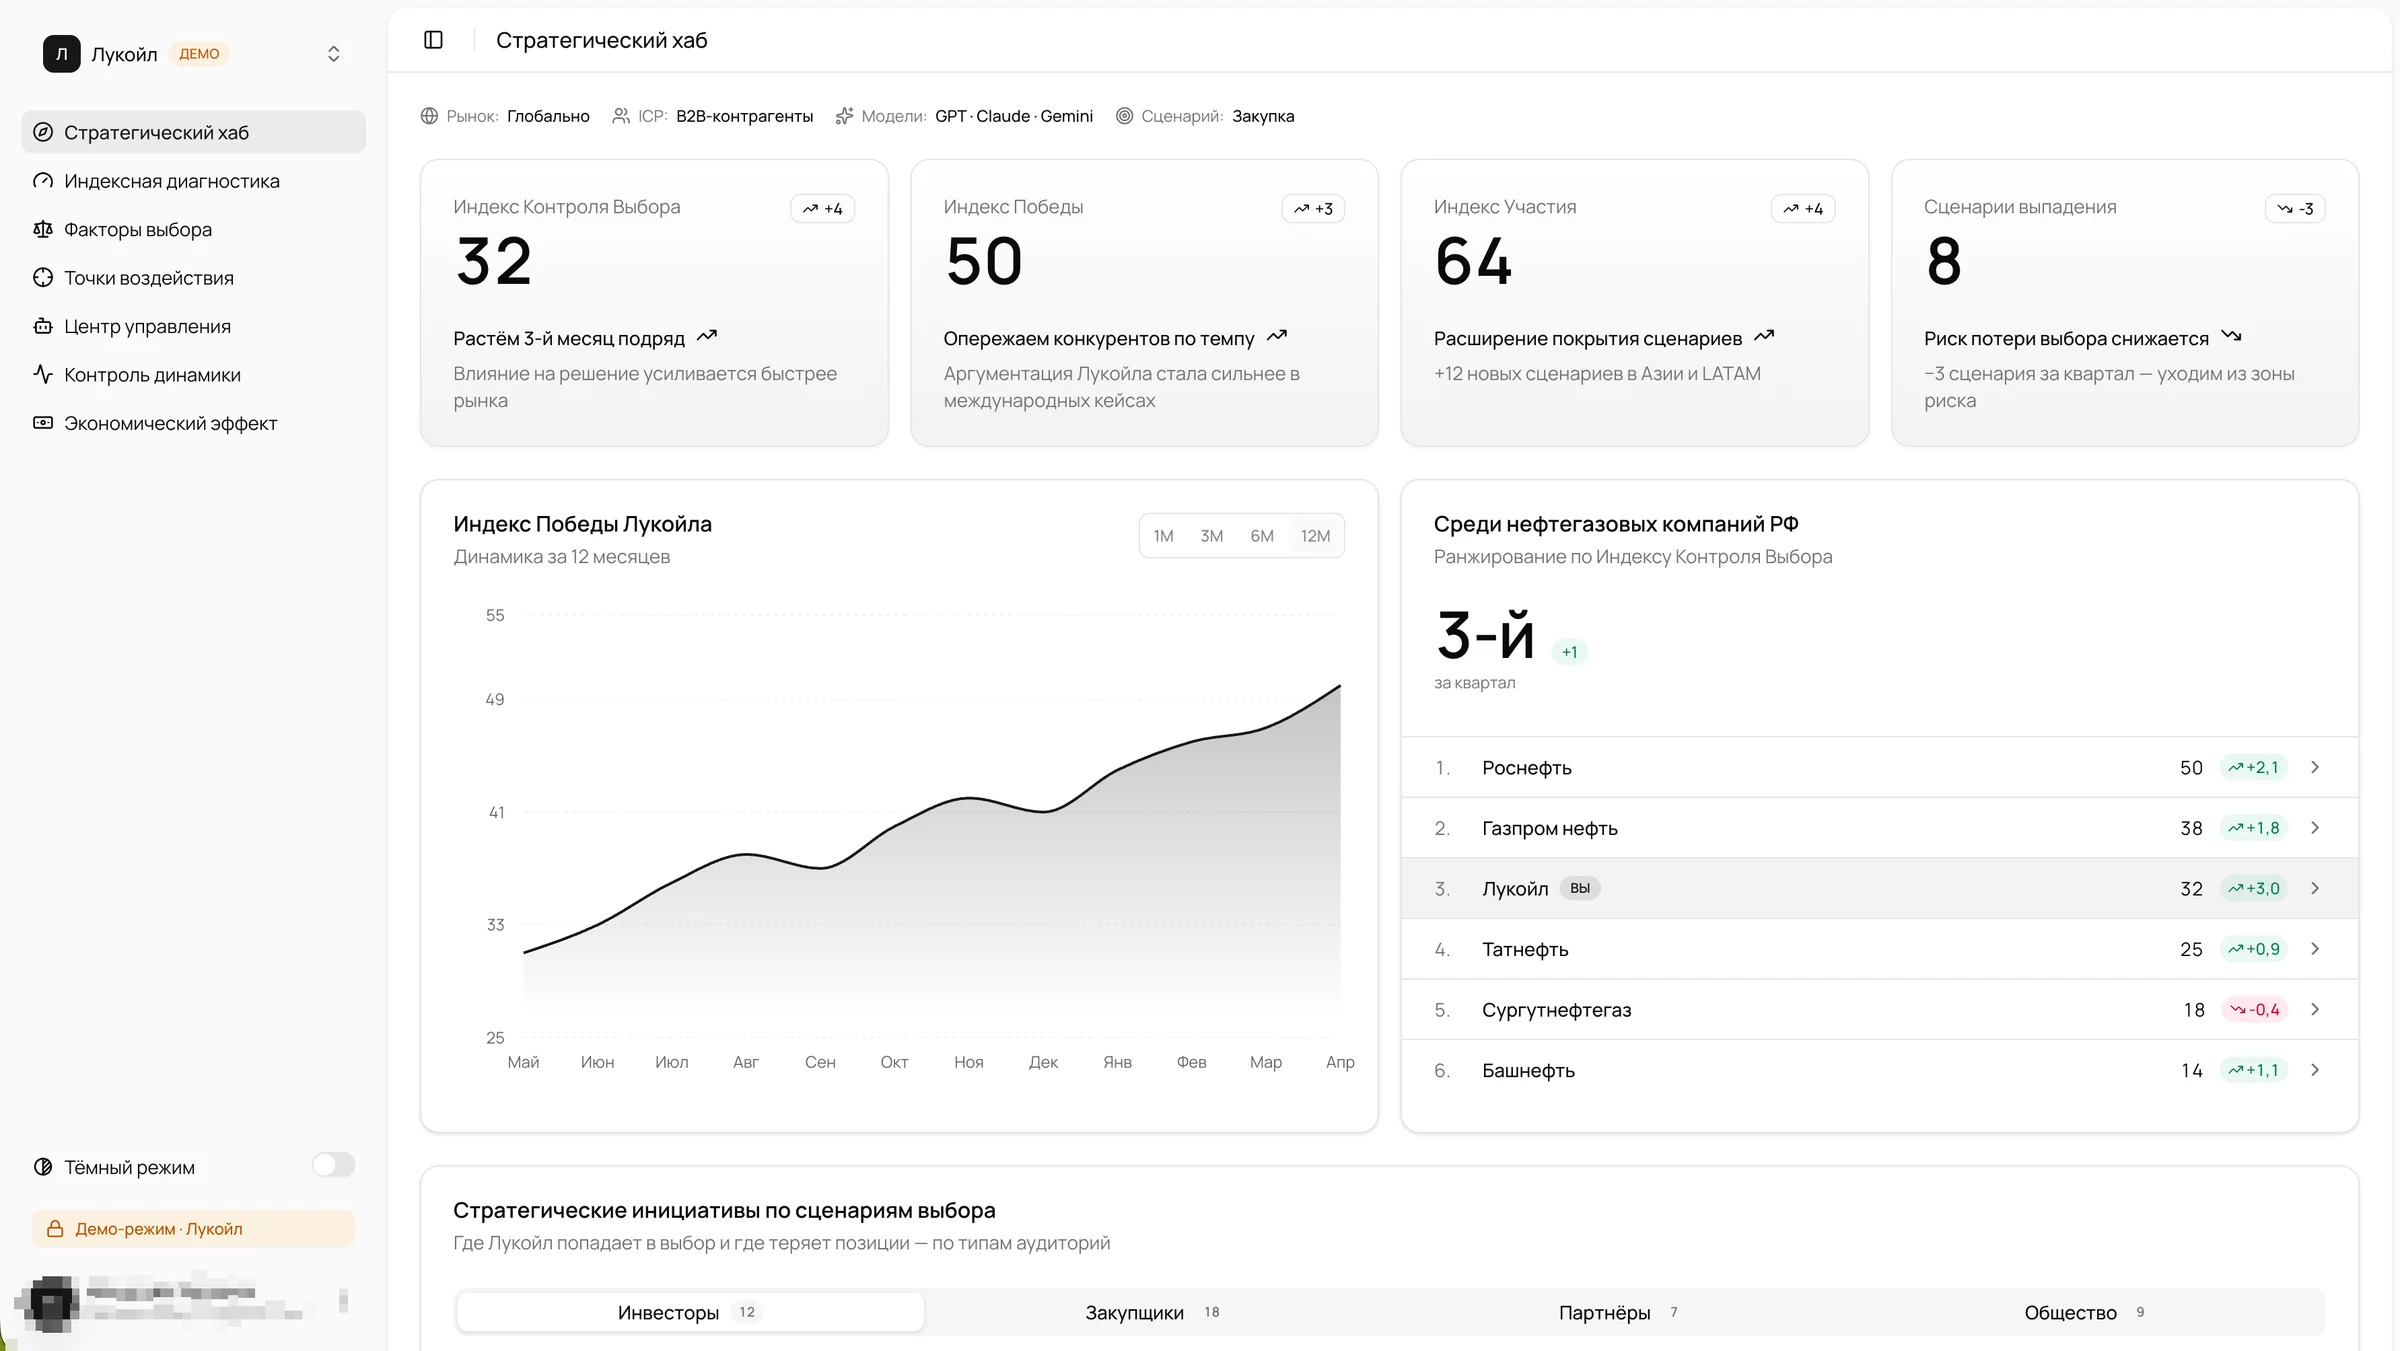Open the Лукойл workspace switcher chevron
The image size is (2400, 1351).
point(334,54)
